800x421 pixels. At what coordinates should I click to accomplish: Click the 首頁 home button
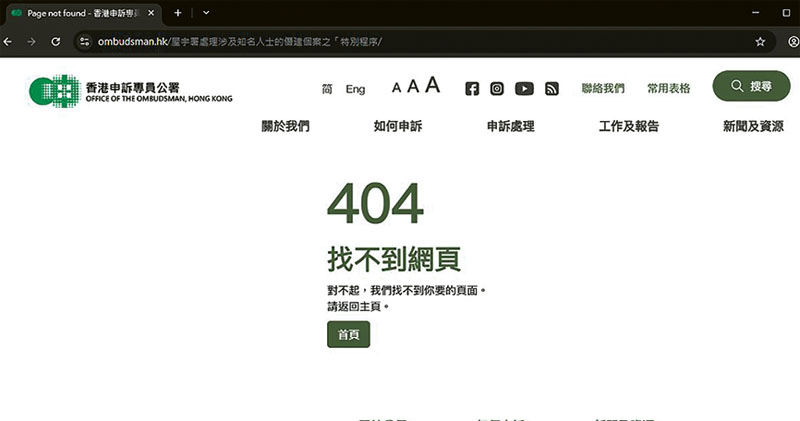(348, 335)
